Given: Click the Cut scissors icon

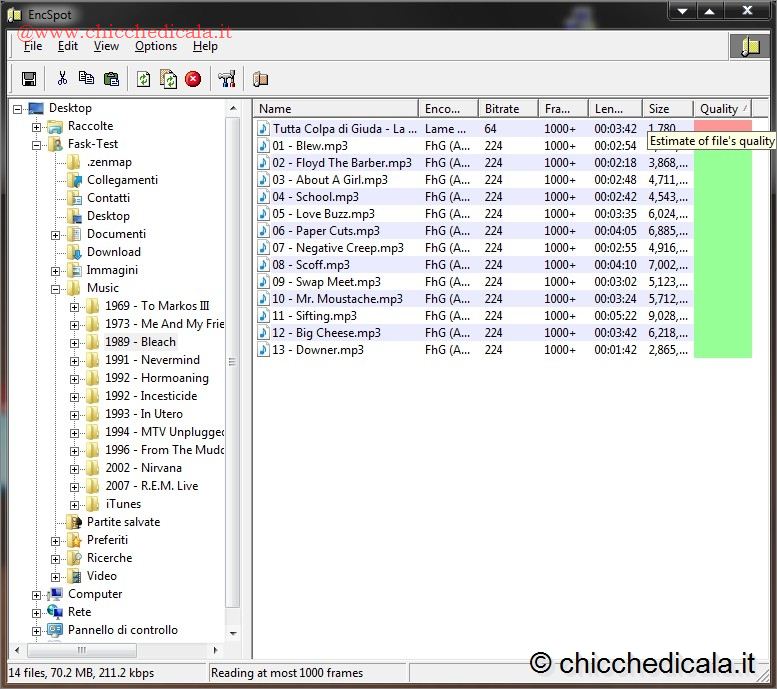Looking at the screenshot, I should (x=62, y=79).
